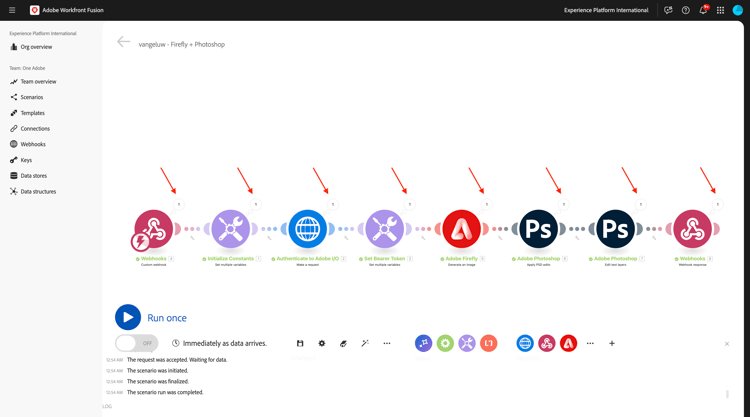This screenshot has height=417, width=750.
Task: Open the user profile avatar
Action: (738, 10)
